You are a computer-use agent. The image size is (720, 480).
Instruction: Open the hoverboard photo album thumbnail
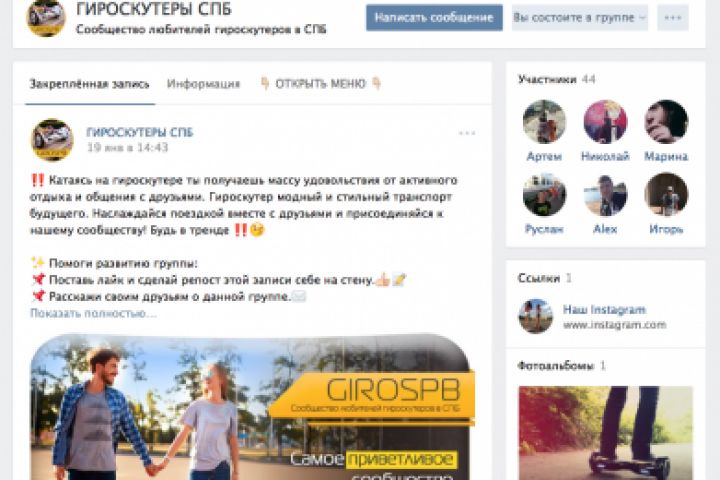[x=606, y=433]
